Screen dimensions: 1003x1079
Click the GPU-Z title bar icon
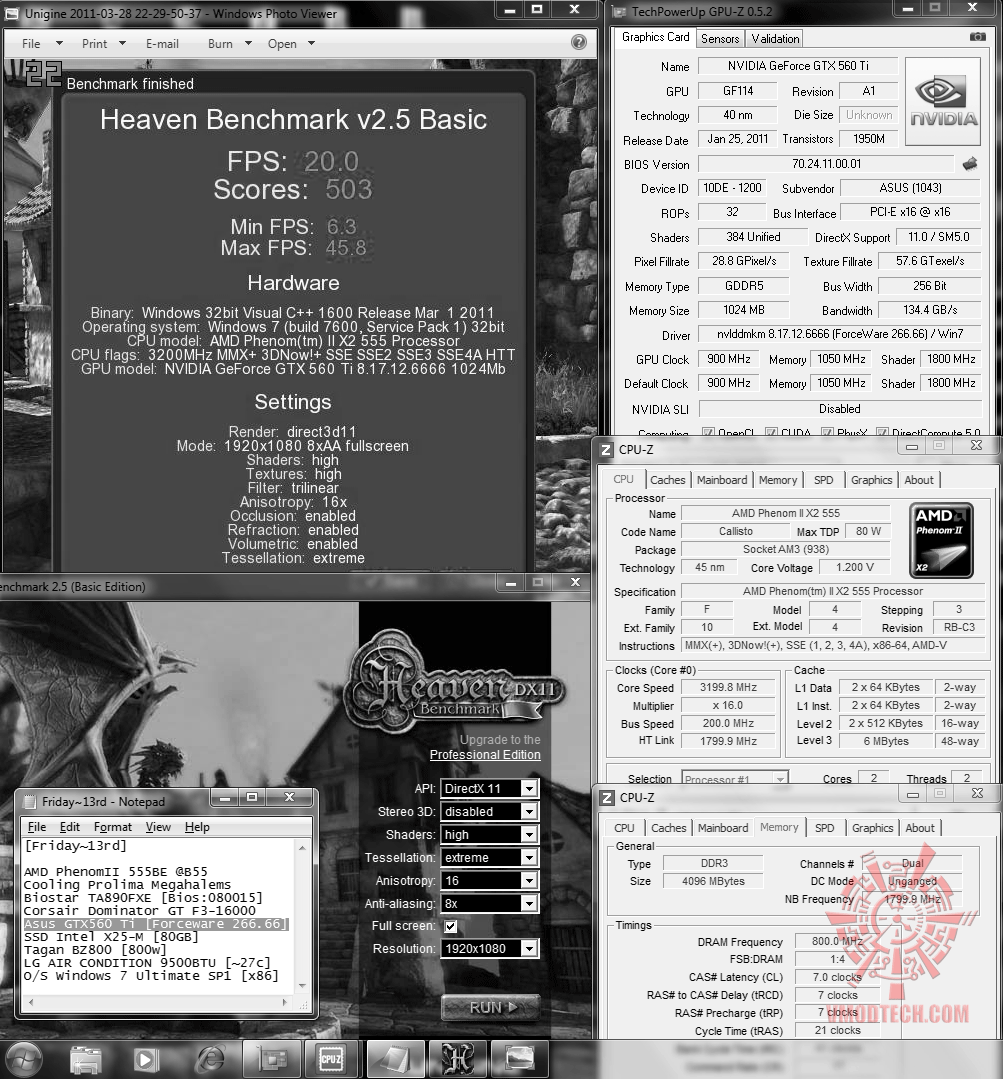tap(619, 12)
